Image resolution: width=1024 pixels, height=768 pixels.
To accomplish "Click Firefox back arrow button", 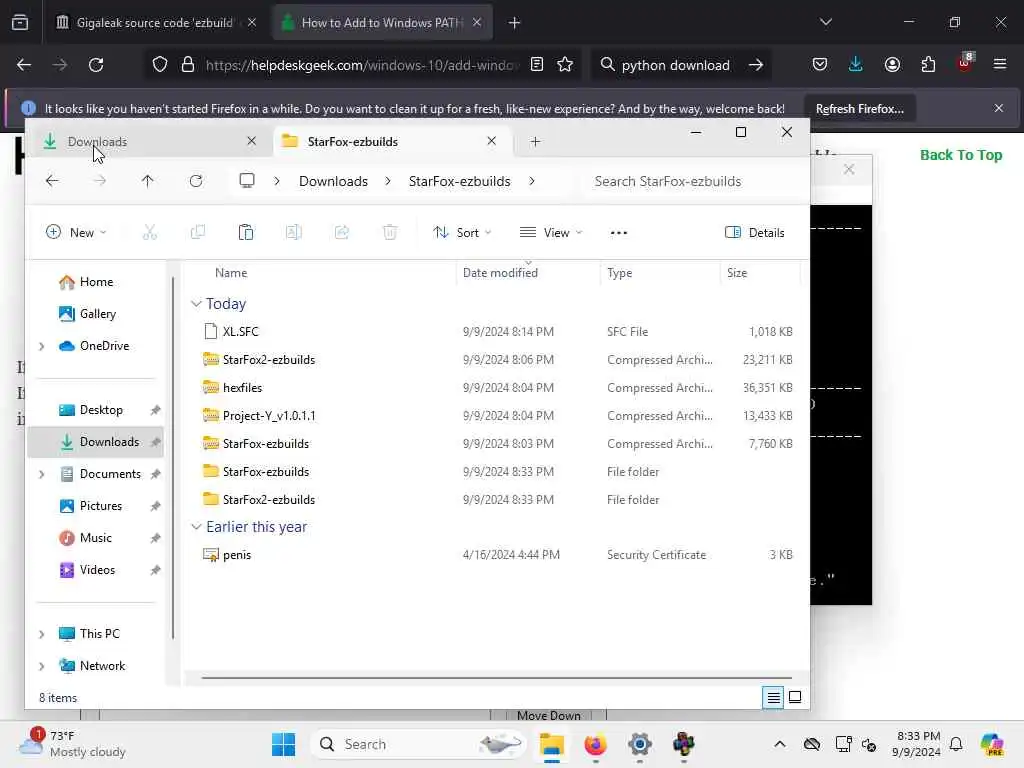I will (x=24, y=65).
